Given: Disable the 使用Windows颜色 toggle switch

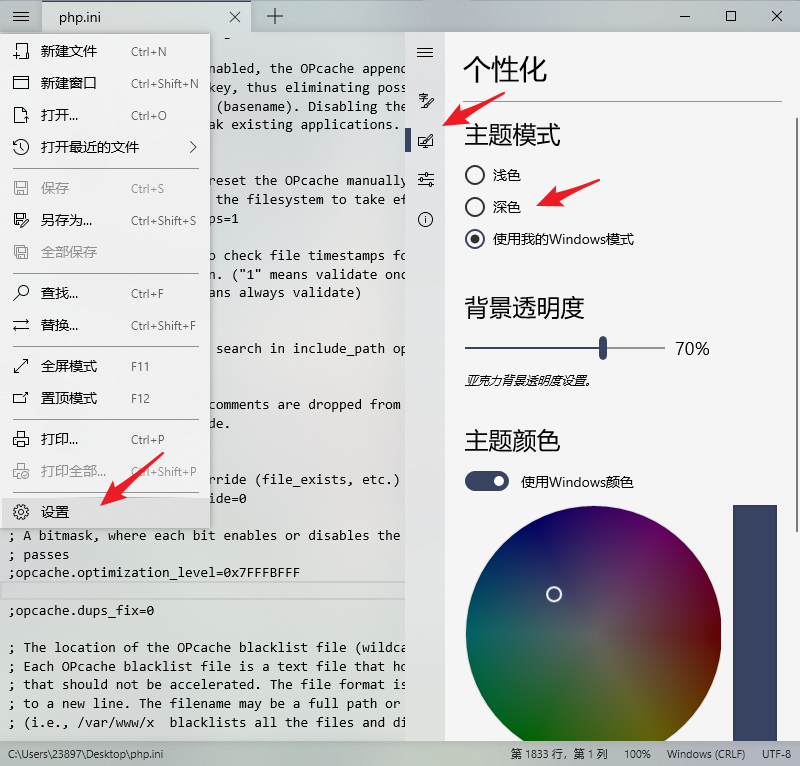Looking at the screenshot, I should tap(487, 481).
